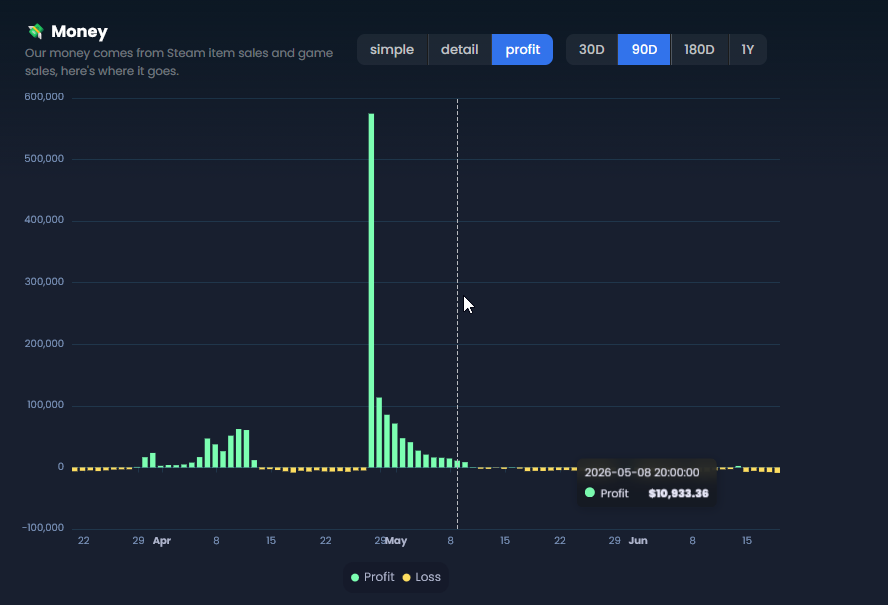Click the 500,000 y-axis label

(44, 159)
